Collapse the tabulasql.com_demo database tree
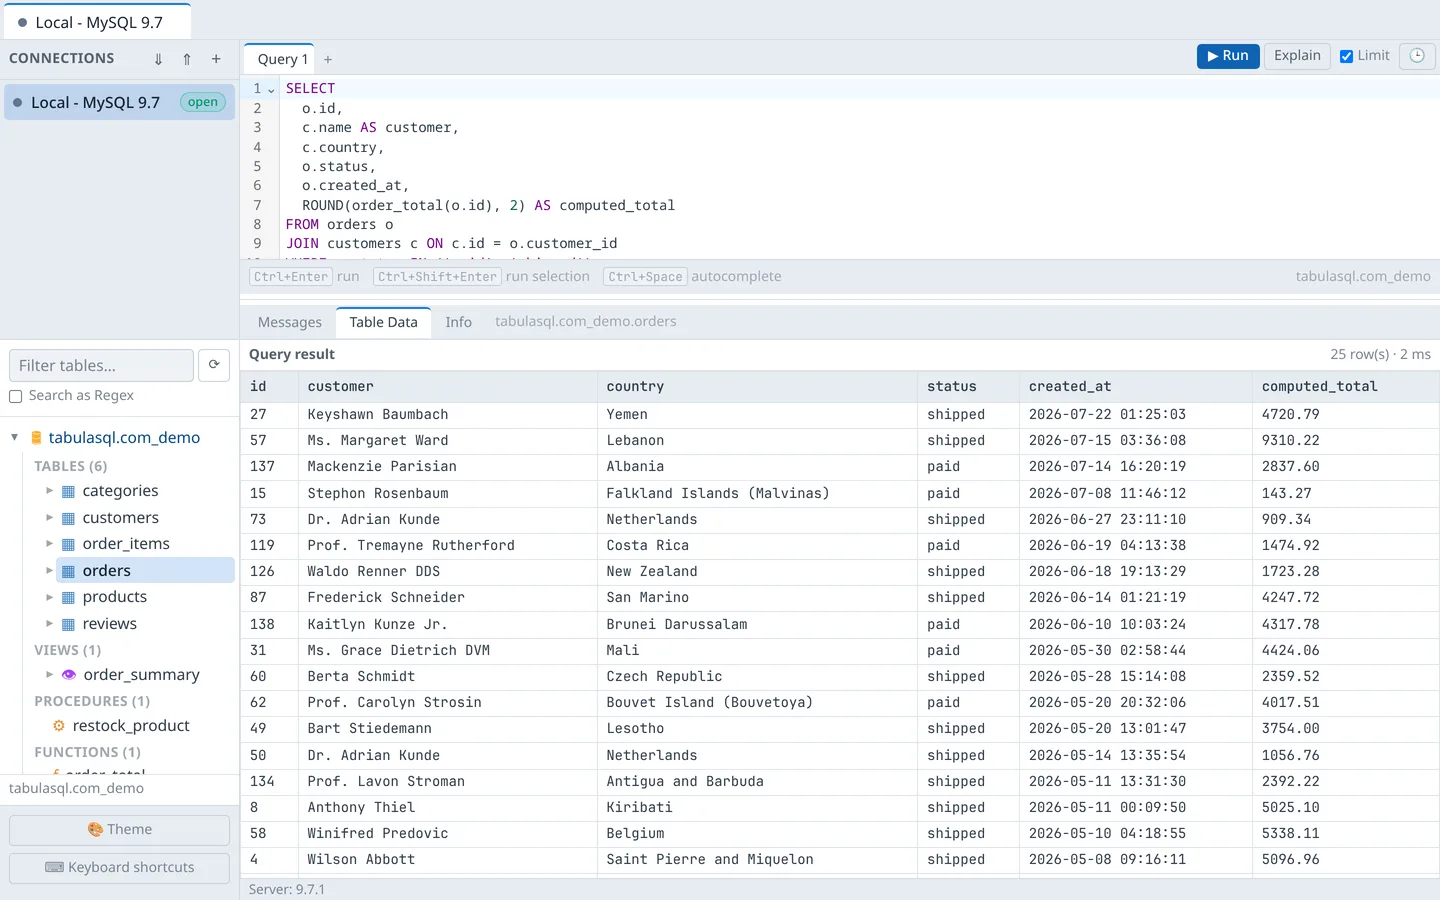Screen dimensions: 1440x900 (15, 437)
